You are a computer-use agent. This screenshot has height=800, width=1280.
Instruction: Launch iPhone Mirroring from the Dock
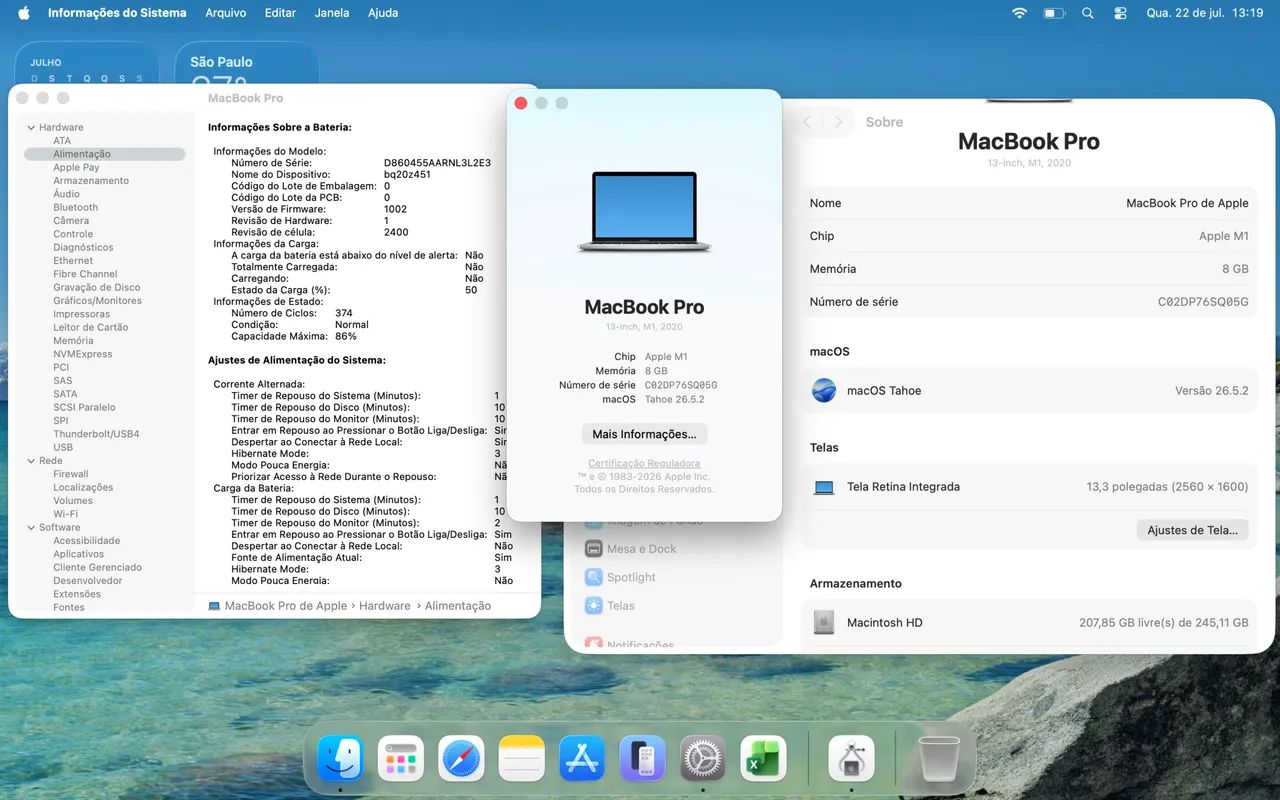[642, 758]
